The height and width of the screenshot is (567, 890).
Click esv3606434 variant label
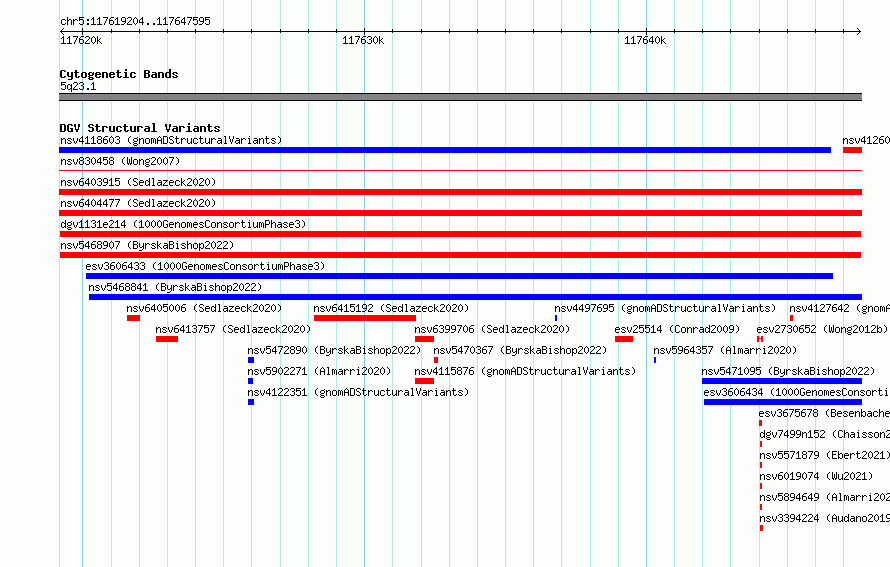pos(796,392)
